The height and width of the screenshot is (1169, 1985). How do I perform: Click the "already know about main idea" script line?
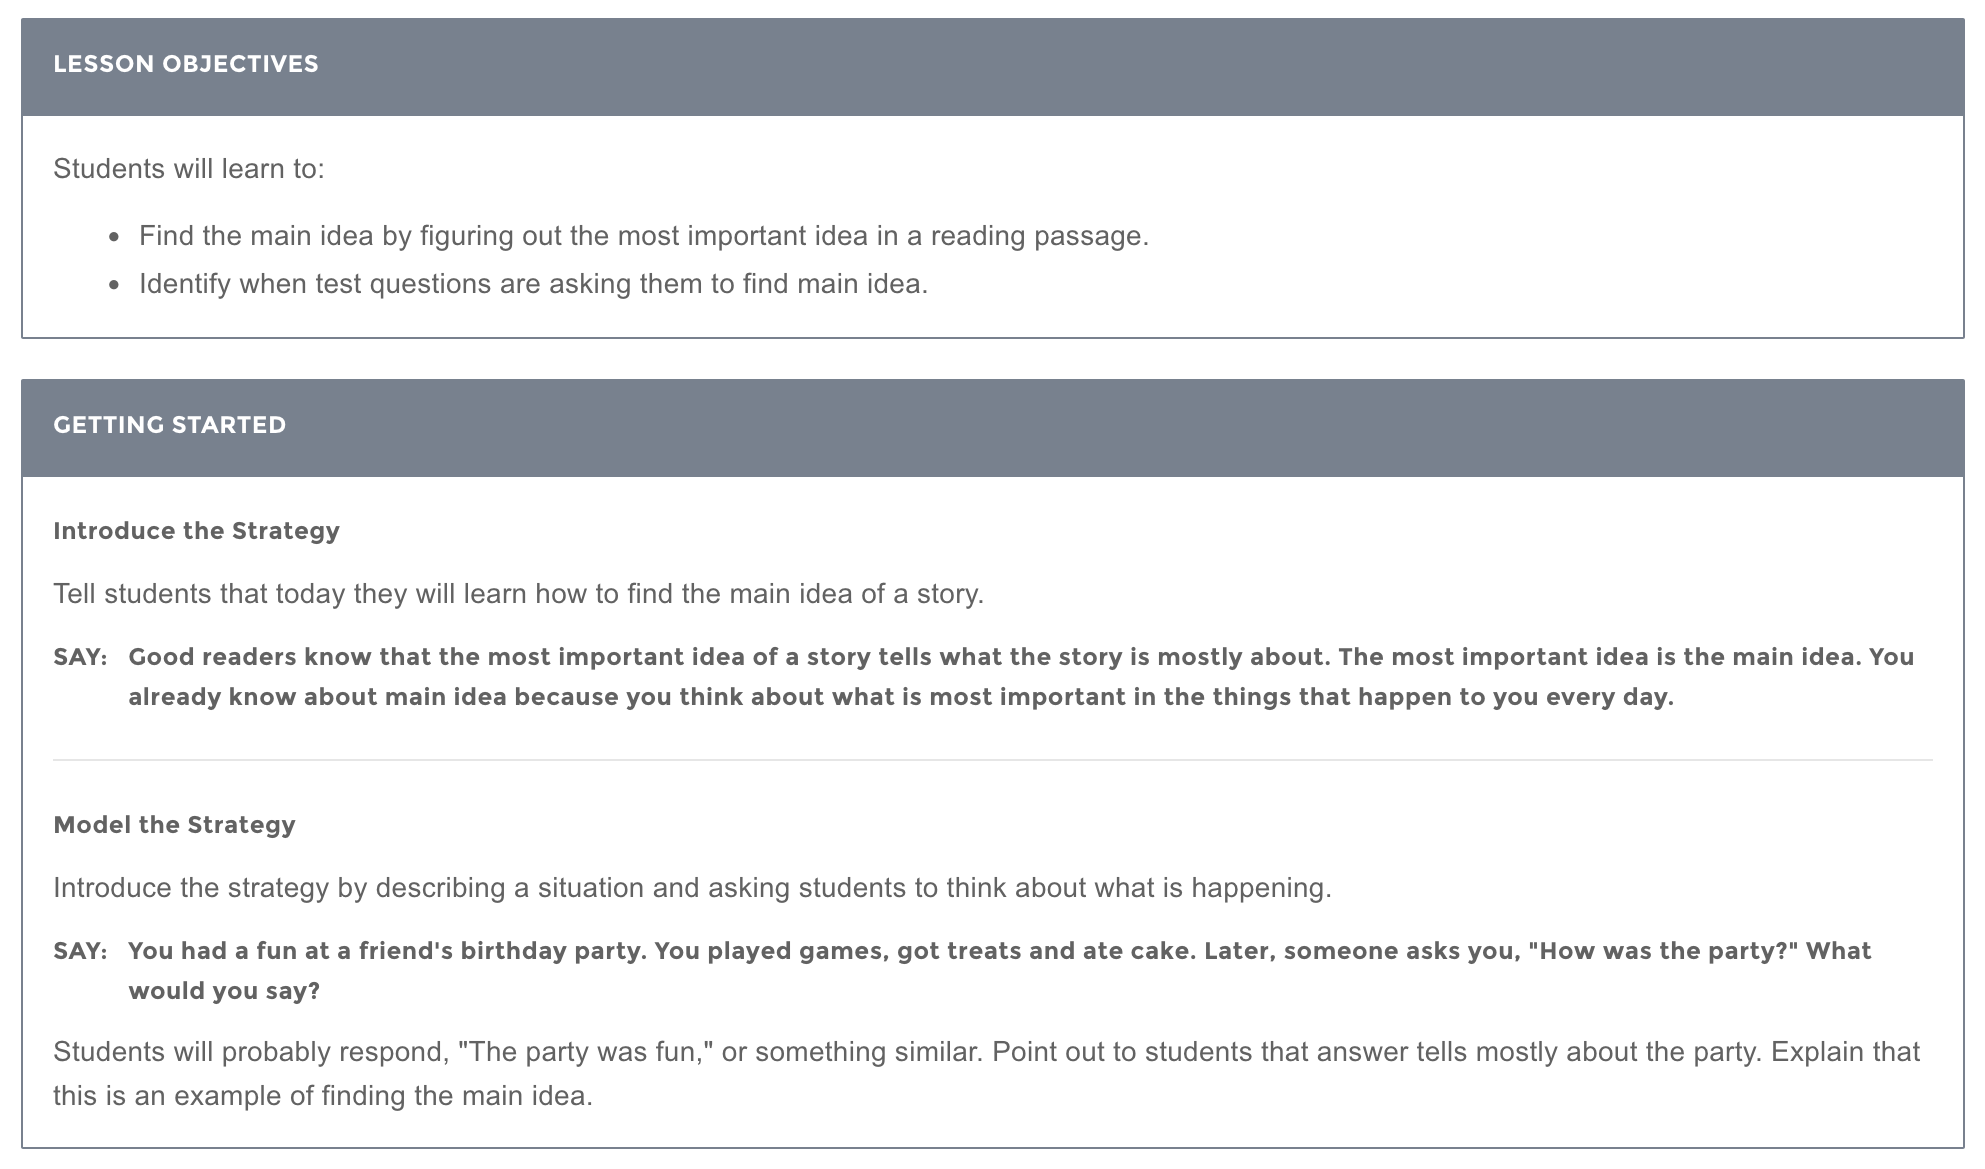tap(900, 697)
